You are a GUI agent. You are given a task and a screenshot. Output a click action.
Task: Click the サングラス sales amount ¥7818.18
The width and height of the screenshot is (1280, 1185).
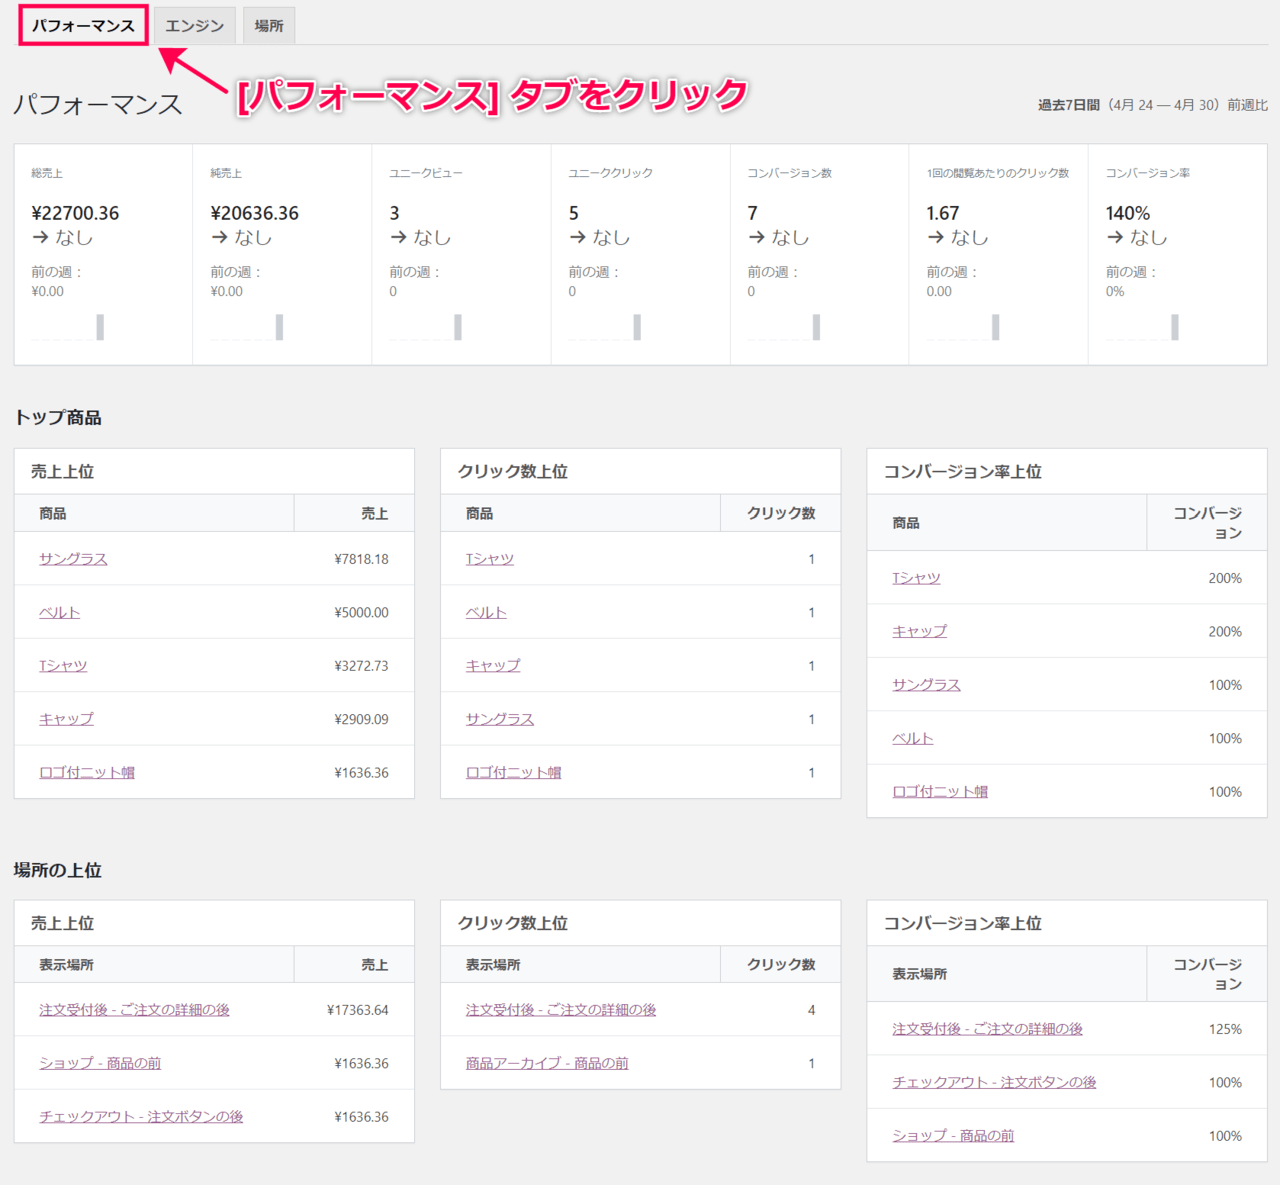pos(361,559)
